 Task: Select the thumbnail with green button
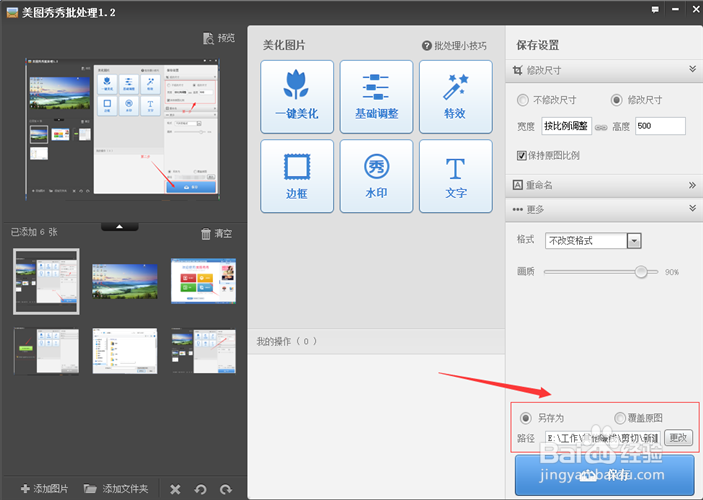[46, 351]
